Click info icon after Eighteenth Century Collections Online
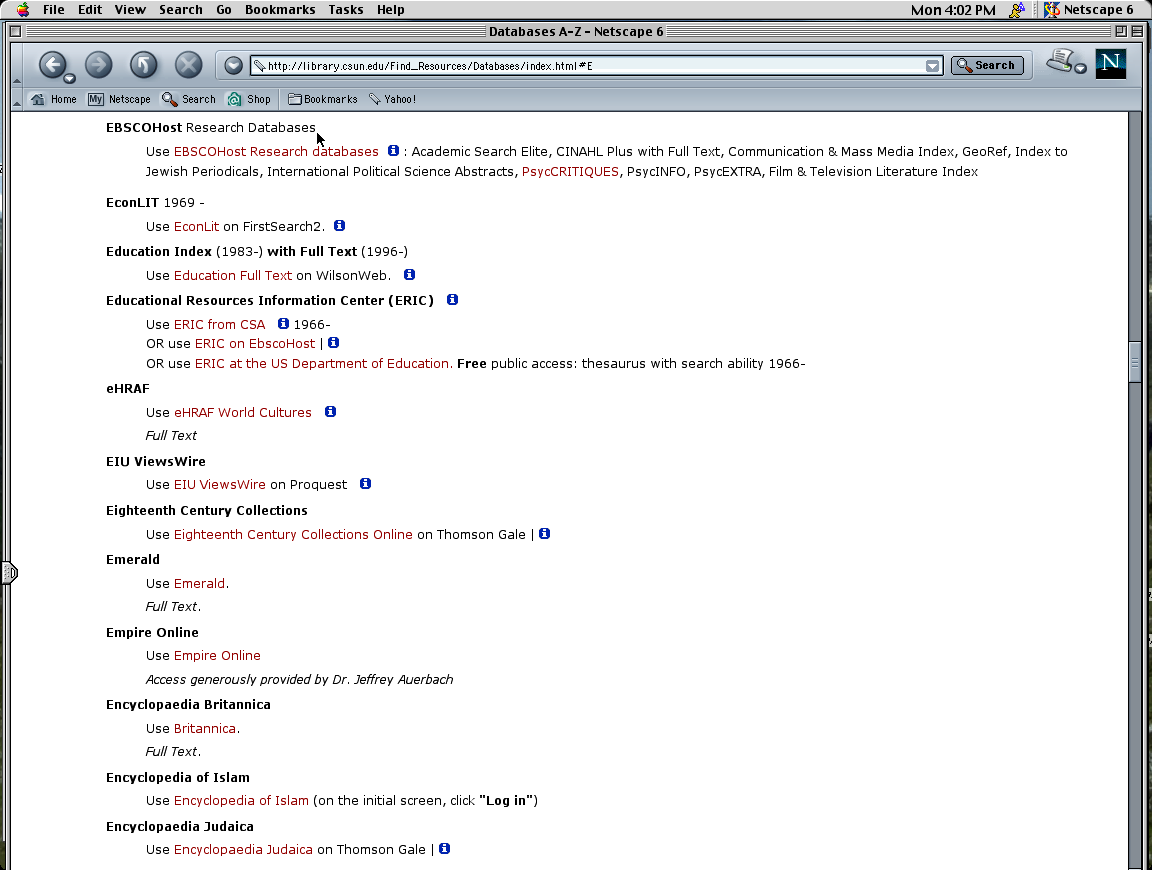This screenshot has height=870, width=1152. pos(544,533)
